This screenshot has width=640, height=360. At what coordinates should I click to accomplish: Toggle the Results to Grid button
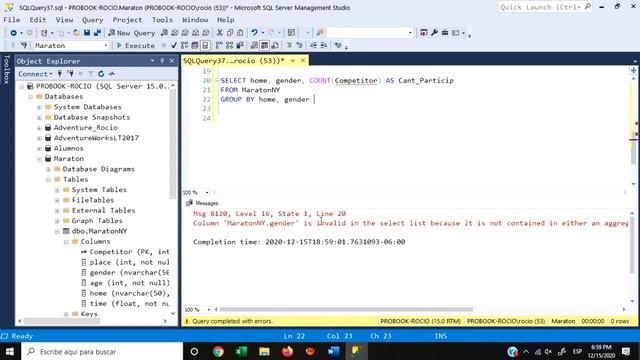click(264, 45)
